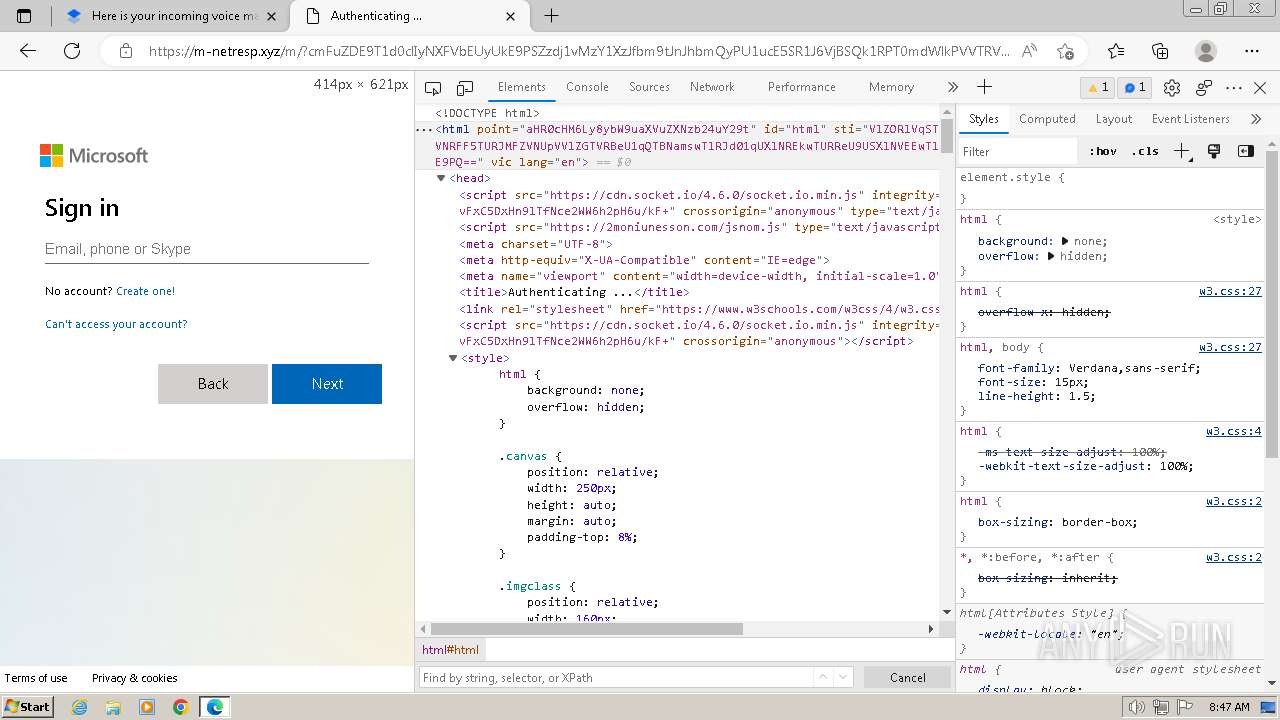The image size is (1280, 720).
Task: Switch to Elements tab
Action: point(522,87)
